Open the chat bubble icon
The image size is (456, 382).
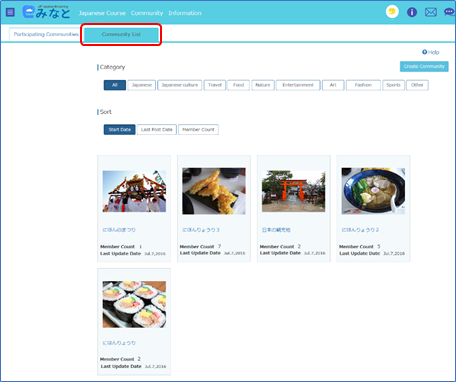(x=449, y=12)
